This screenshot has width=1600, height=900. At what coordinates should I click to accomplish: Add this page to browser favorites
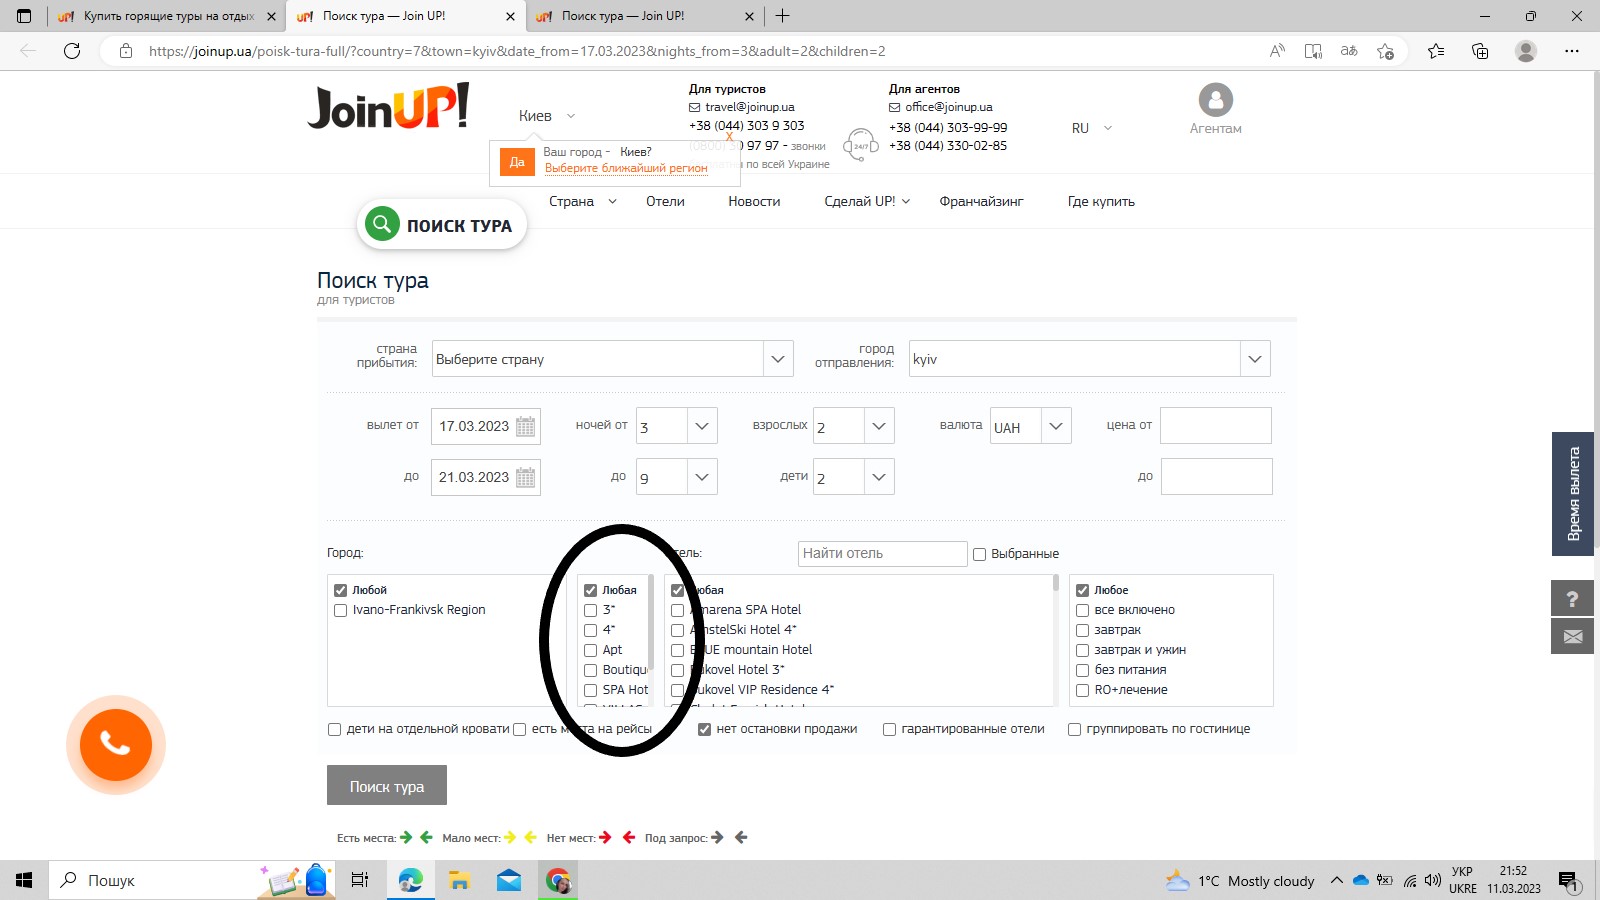(1385, 51)
